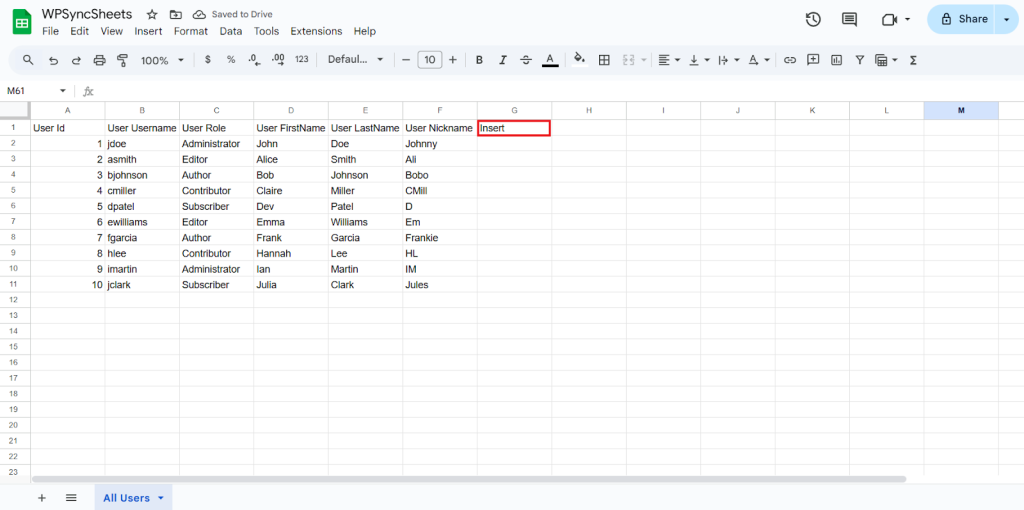Screen dimensions: 1024x510
Task: Select column G header
Action: click(x=515, y=110)
